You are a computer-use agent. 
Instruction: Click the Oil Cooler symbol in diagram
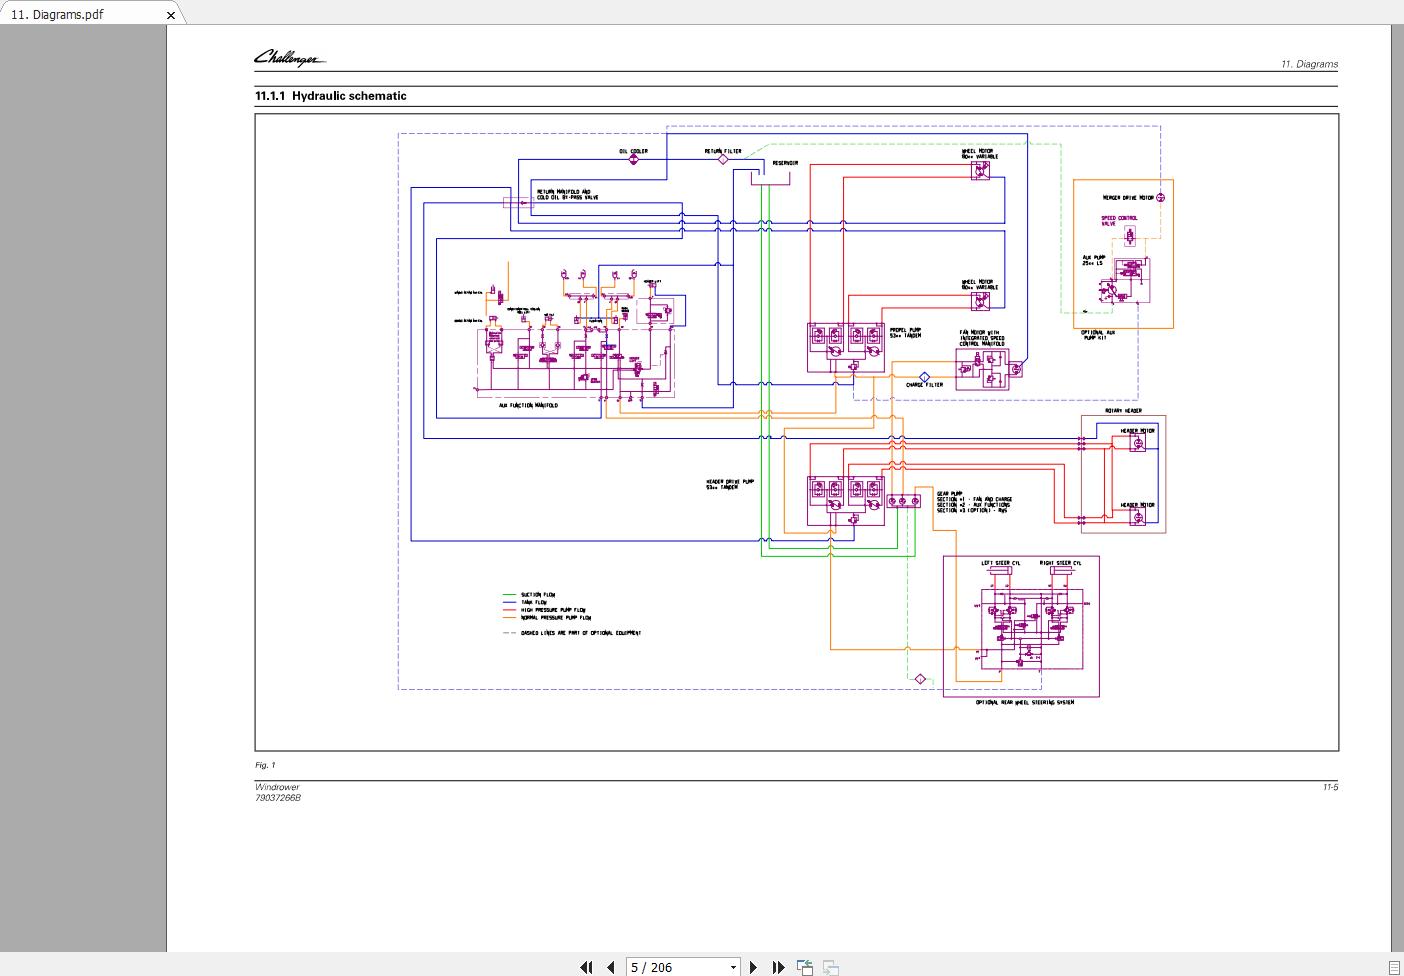click(633, 159)
